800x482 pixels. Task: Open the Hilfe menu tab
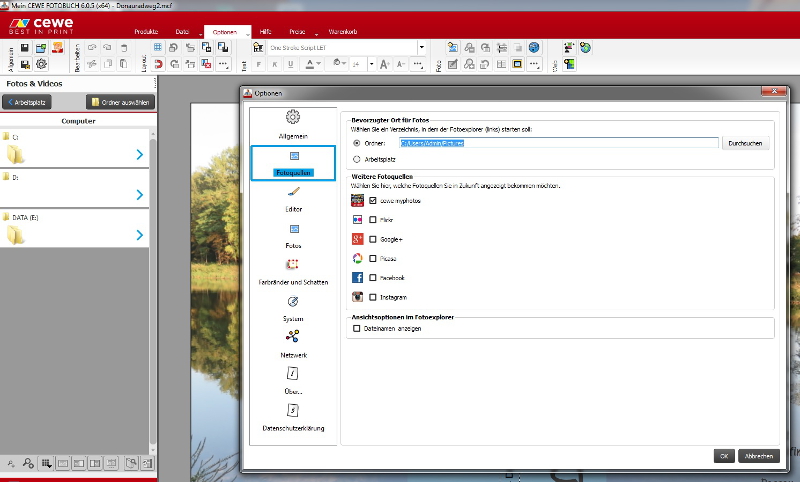point(265,32)
